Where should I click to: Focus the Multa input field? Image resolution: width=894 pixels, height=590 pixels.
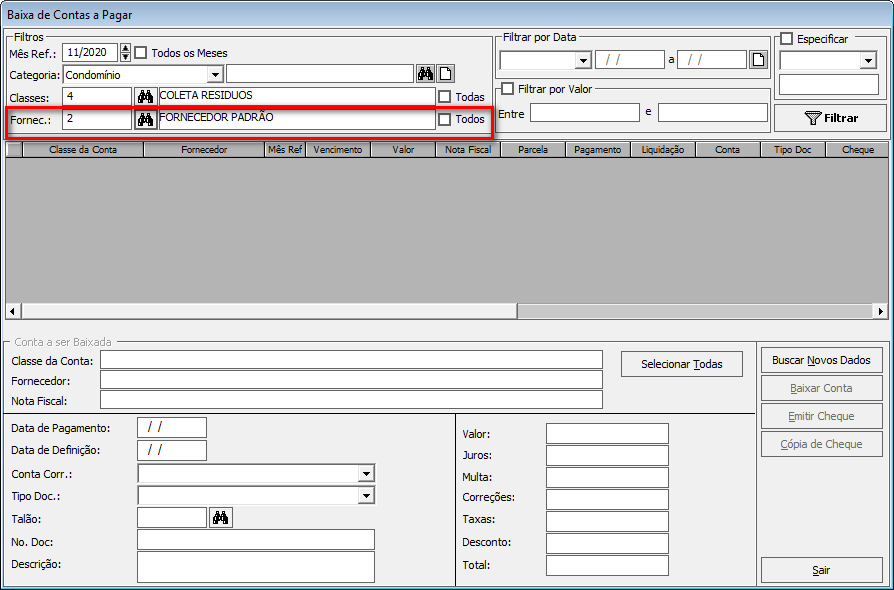pyautogui.click(x=607, y=477)
